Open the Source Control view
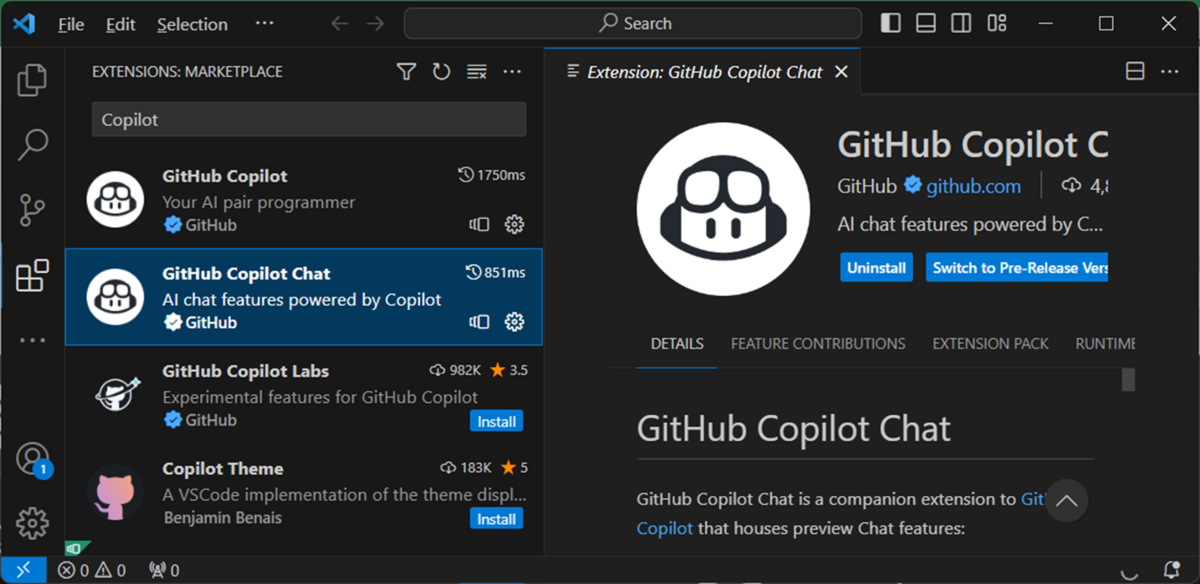 coord(32,210)
